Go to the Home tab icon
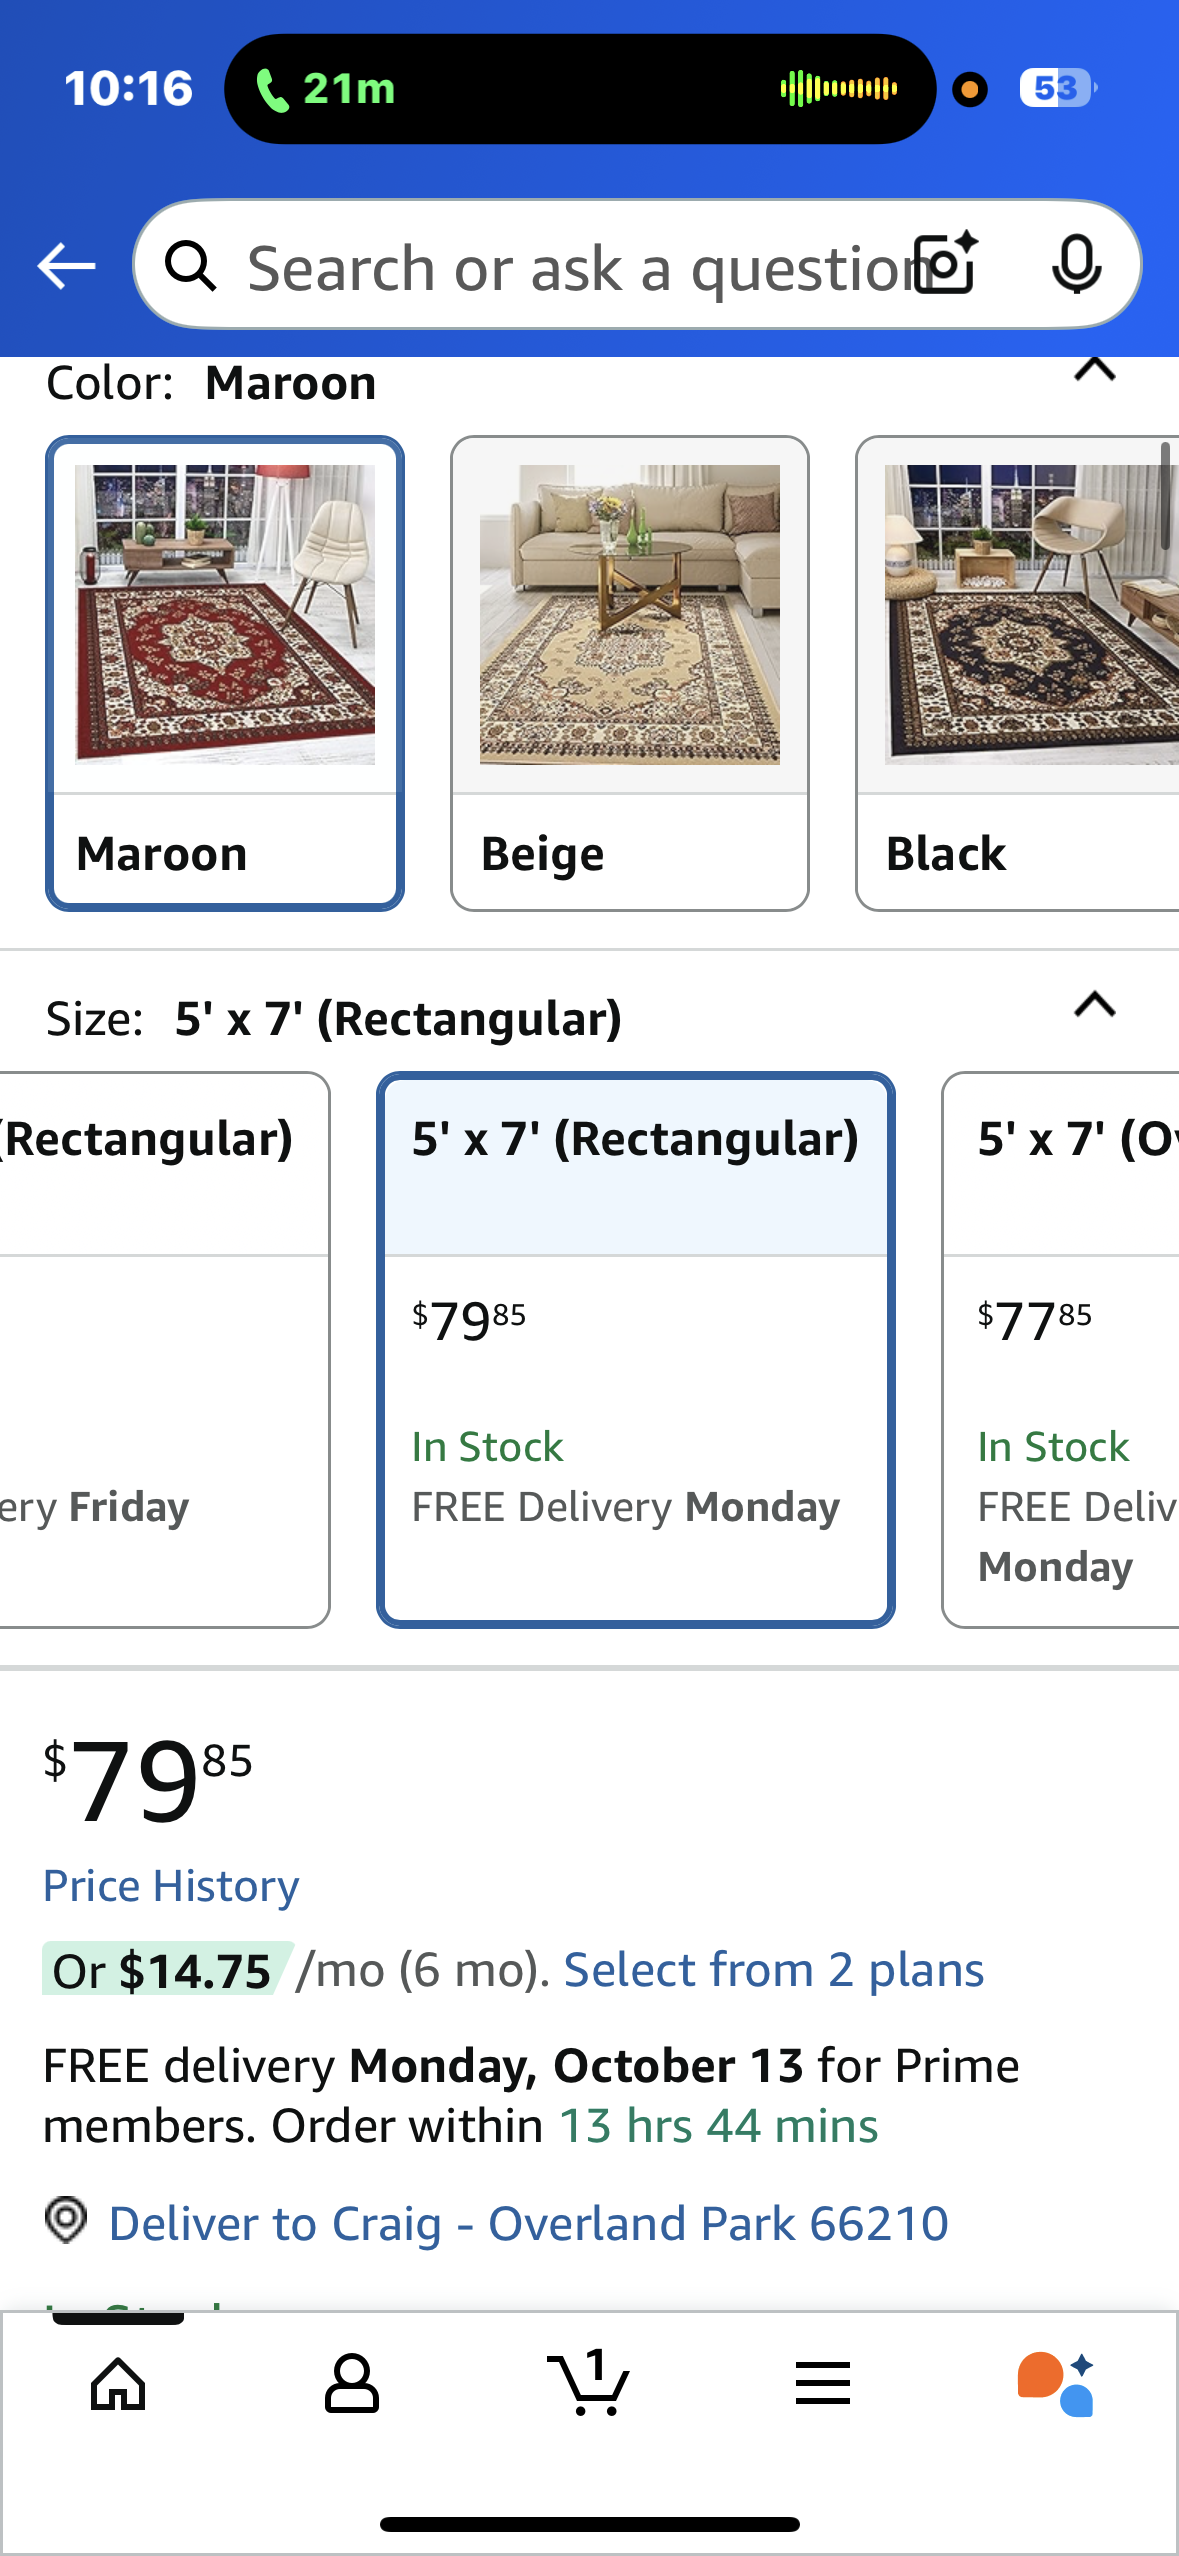1179x2556 pixels. tap(118, 2384)
